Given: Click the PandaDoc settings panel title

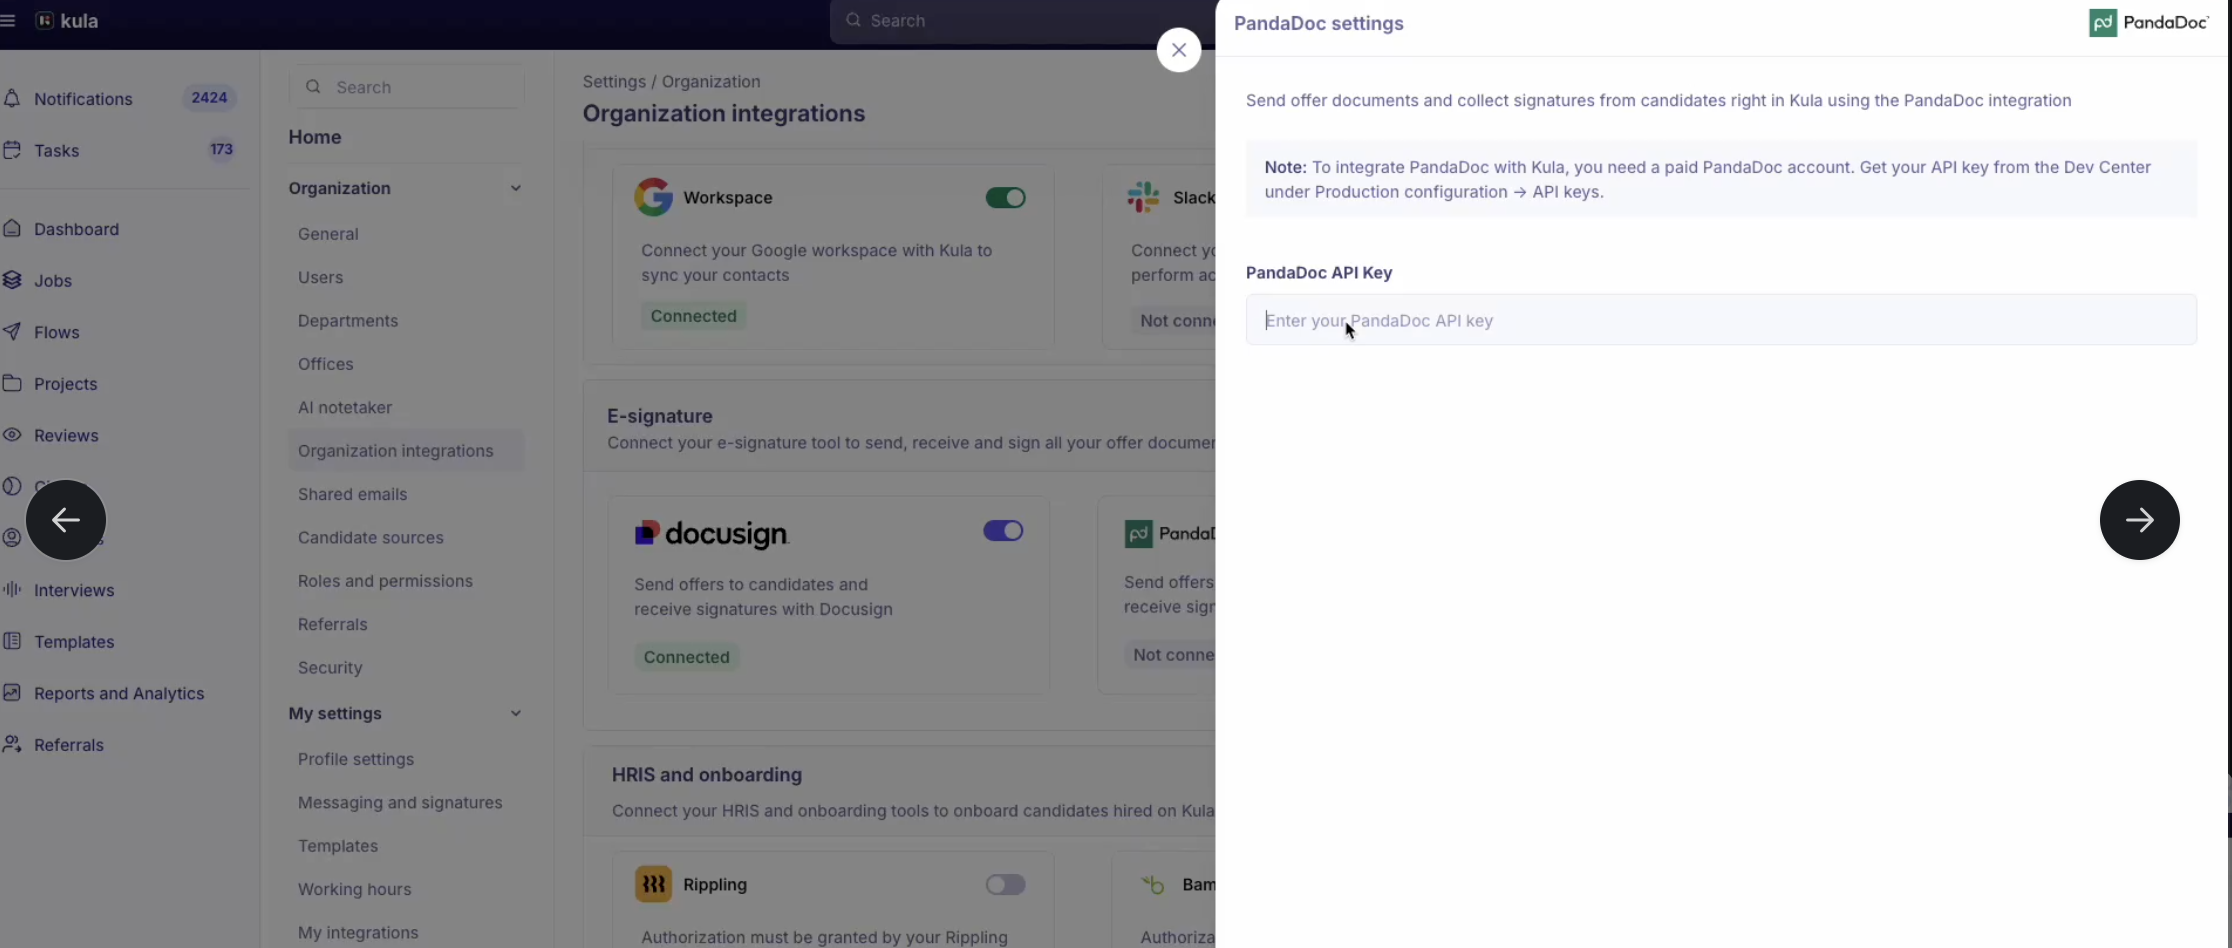Looking at the screenshot, I should coord(1319,24).
